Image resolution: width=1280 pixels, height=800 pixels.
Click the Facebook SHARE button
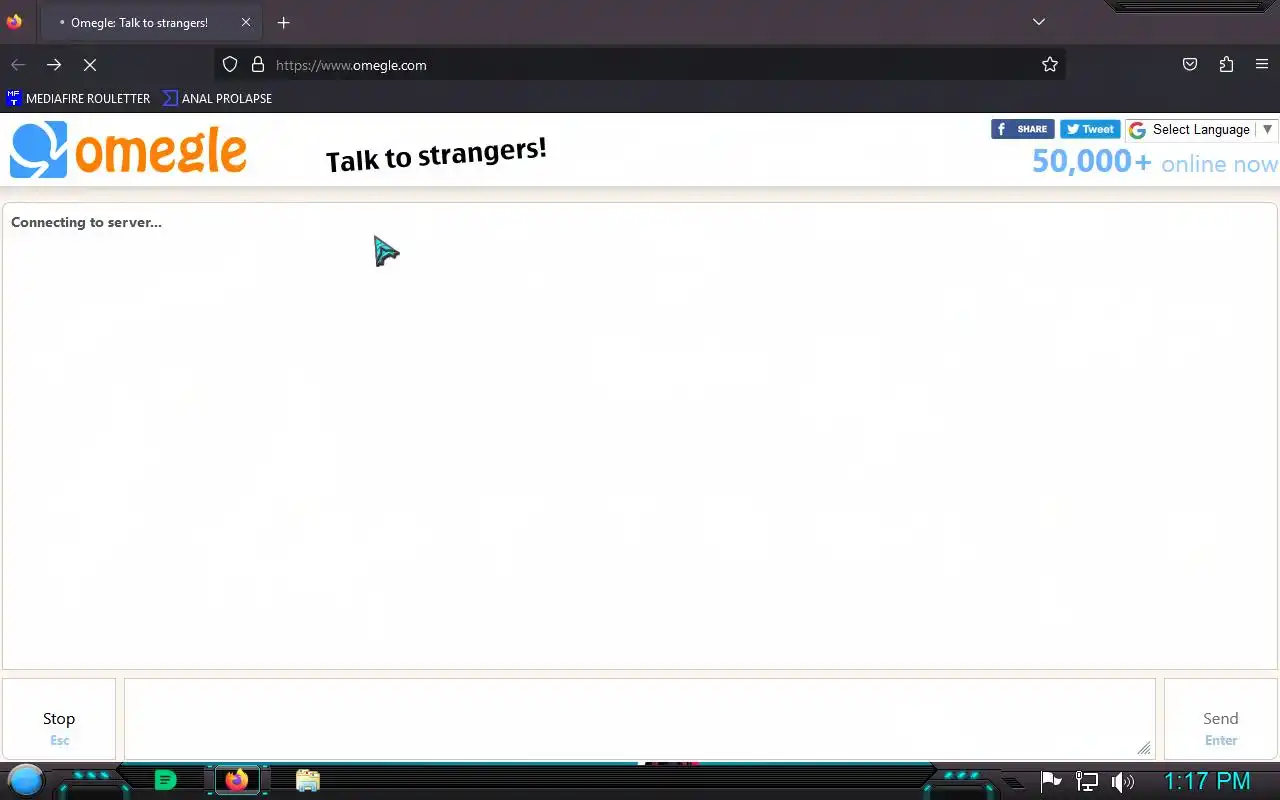pyautogui.click(x=1022, y=129)
